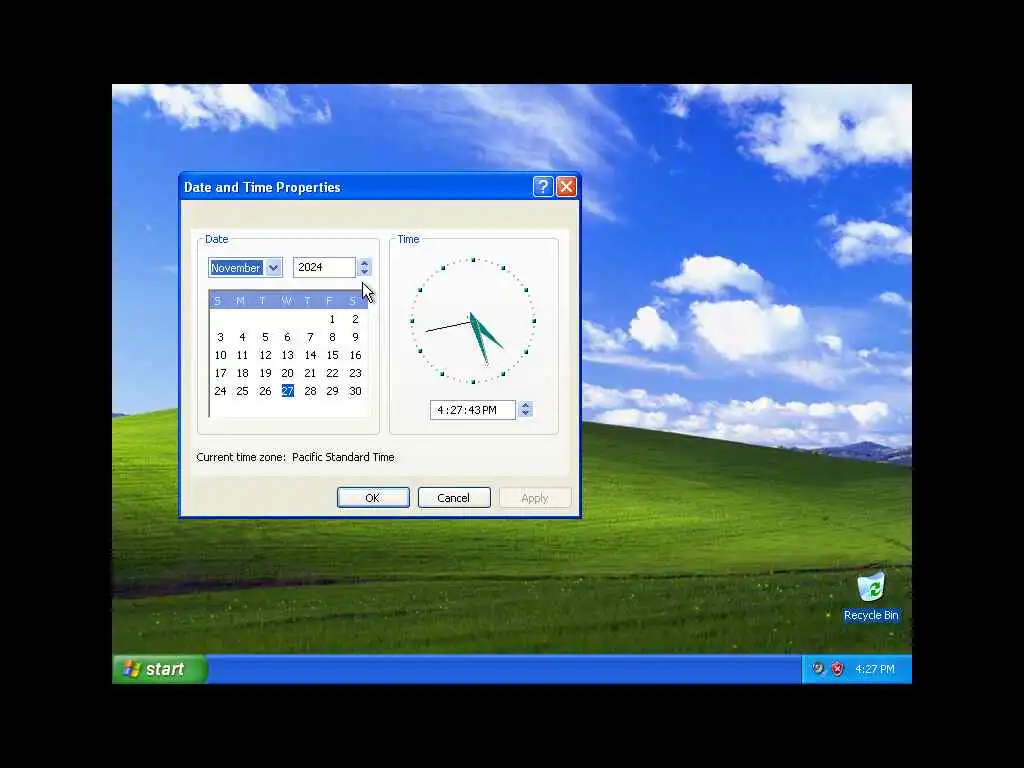Image resolution: width=1024 pixels, height=768 pixels.
Task: Pick day 21 in the calendar
Action: 310,373
